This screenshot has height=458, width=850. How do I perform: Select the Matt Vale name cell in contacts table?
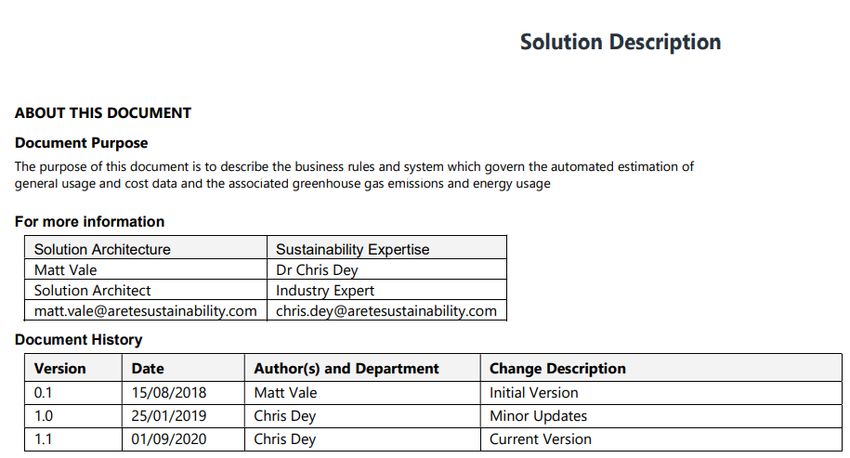[x=146, y=269]
